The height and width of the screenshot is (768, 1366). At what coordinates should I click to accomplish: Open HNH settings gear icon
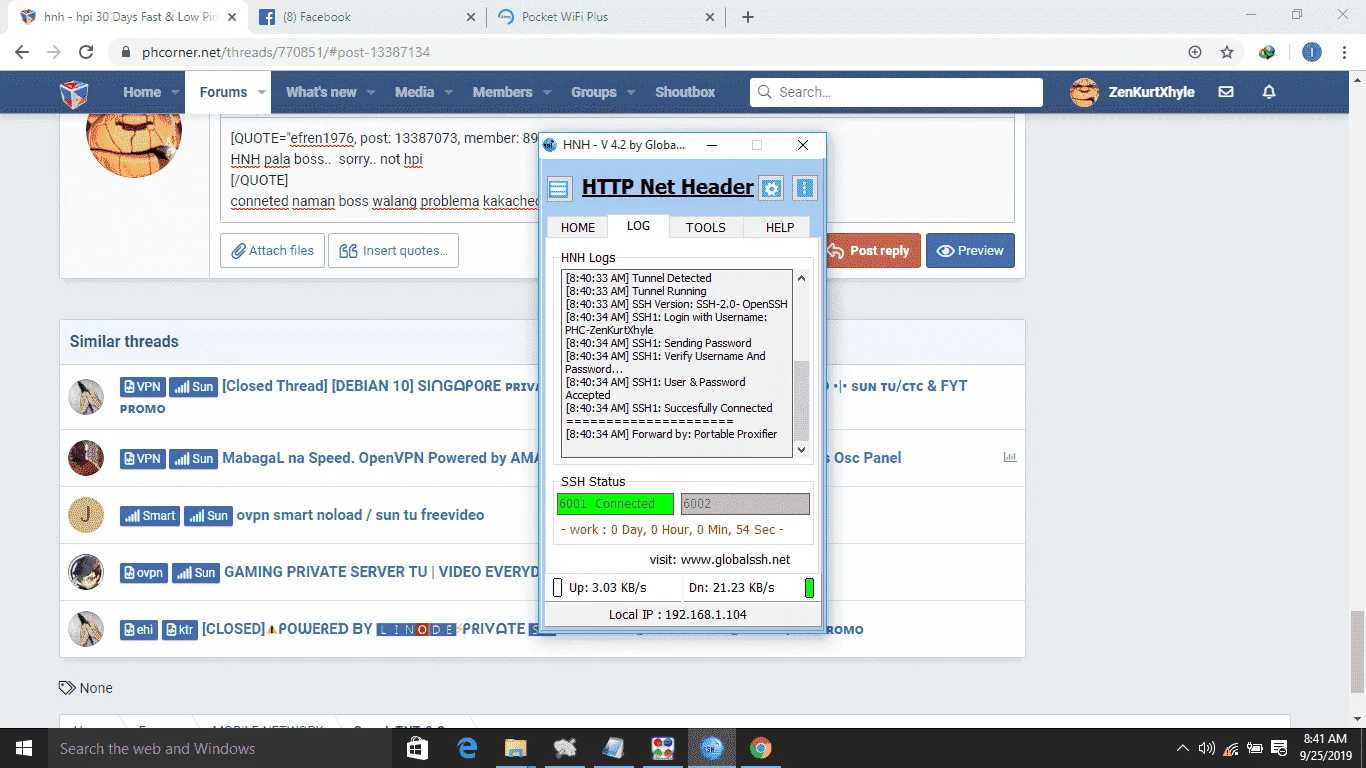(x=771, y=188)
